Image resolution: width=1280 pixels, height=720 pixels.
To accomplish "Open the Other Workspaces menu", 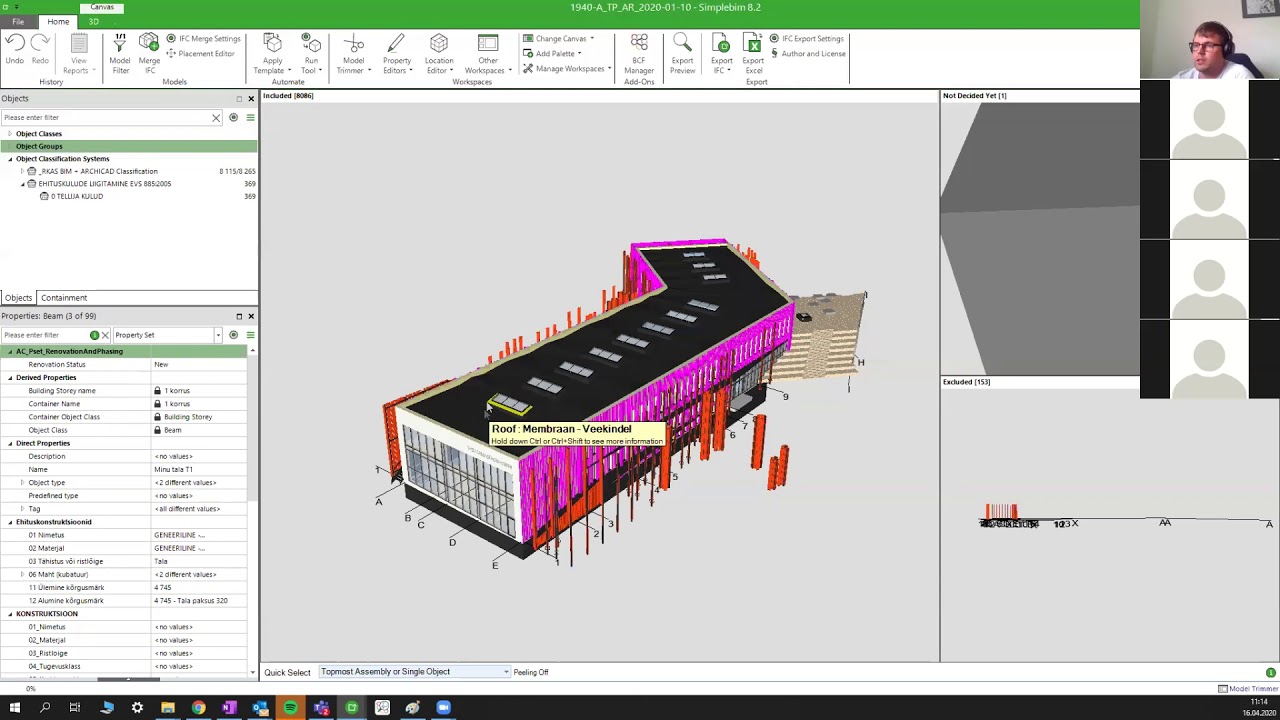I will (487, 54).
